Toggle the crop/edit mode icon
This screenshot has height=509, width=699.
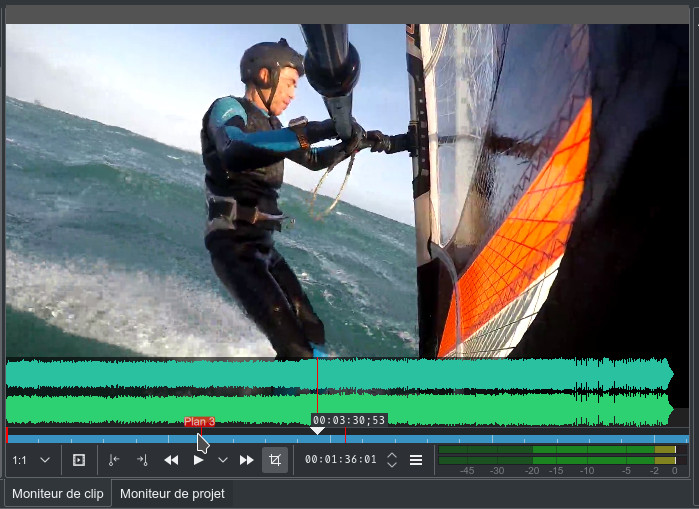(x=275, y=460)
